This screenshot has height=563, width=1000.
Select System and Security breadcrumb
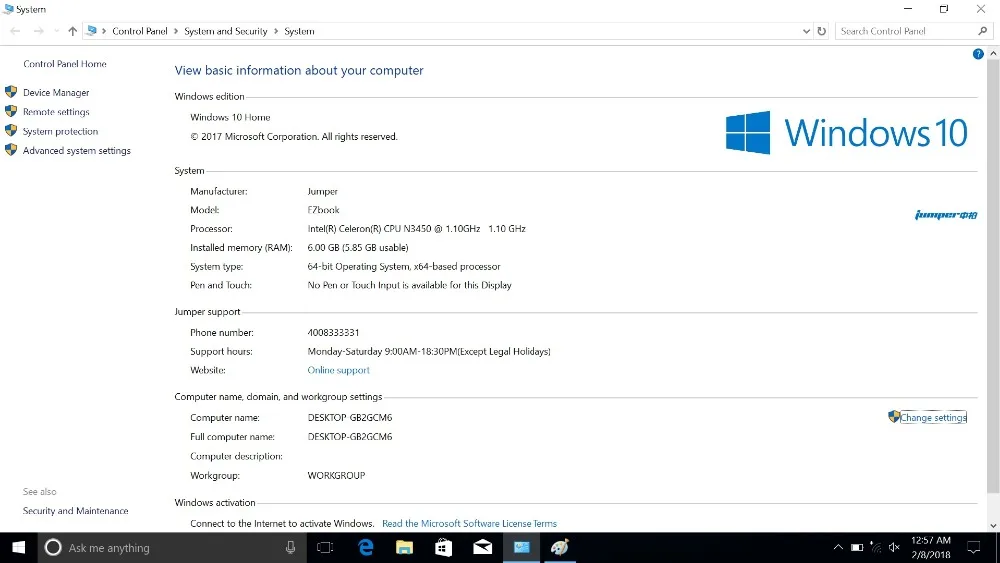(226, 31)
